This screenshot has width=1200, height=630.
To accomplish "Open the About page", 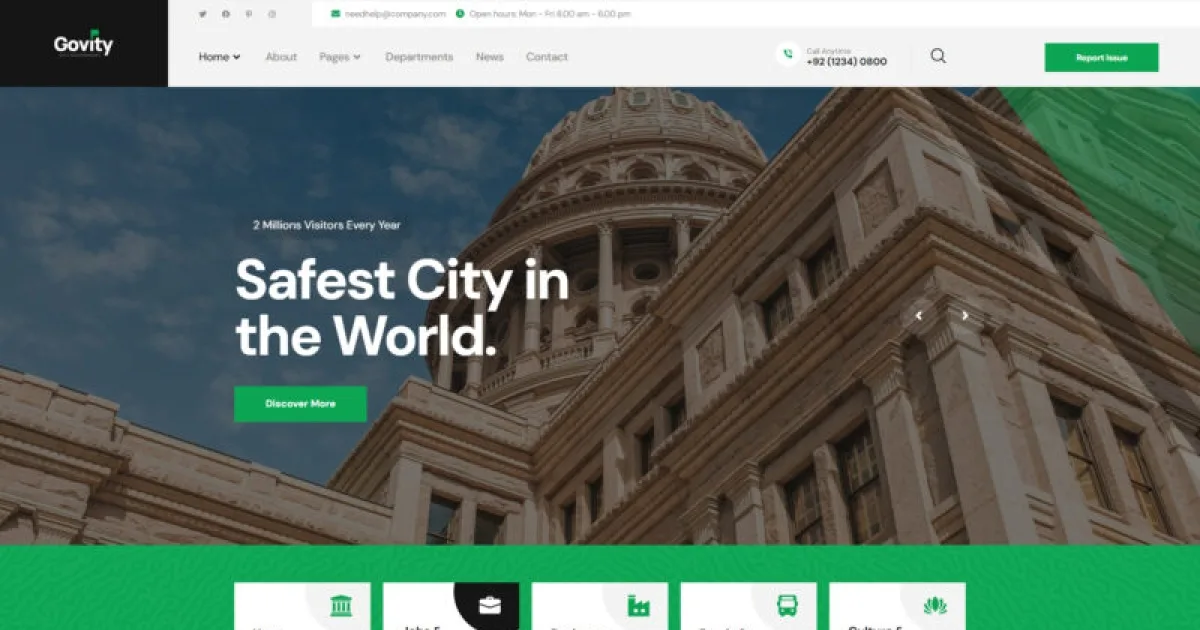I will point(281,57).
